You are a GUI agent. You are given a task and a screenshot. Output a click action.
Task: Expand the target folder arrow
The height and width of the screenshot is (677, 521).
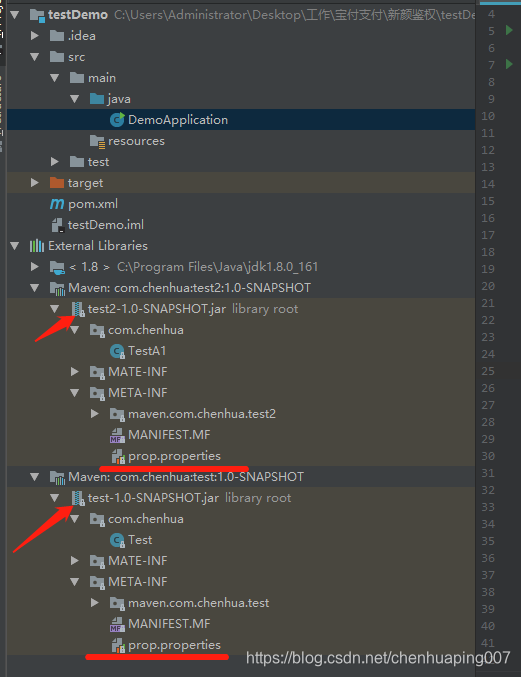[x=35, y=183]
